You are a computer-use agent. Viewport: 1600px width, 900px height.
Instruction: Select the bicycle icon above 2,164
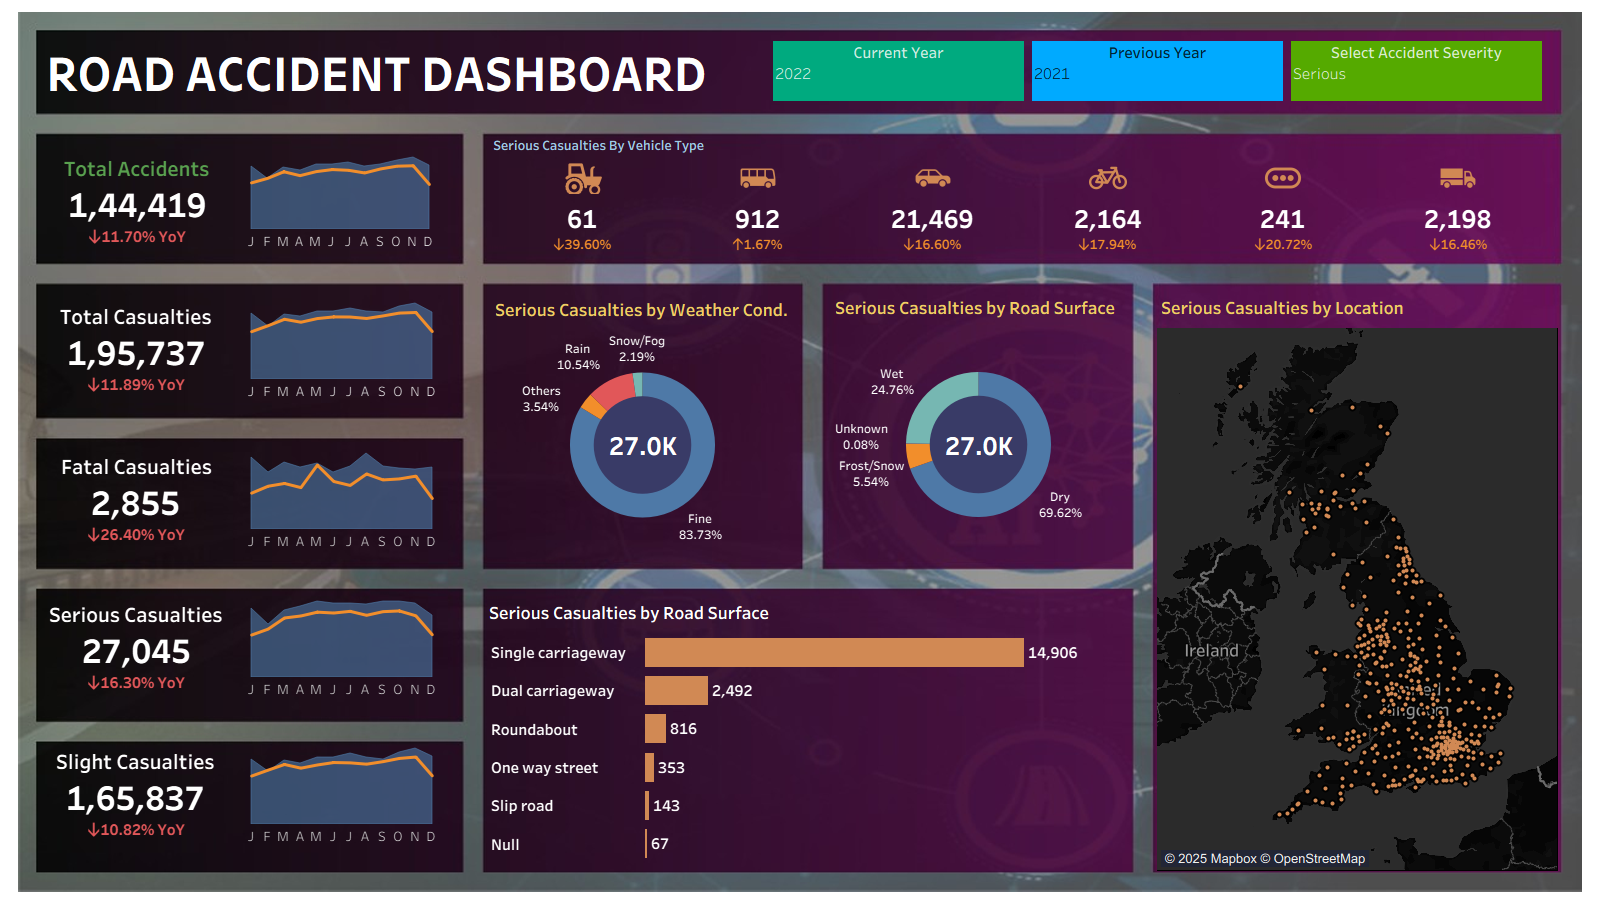click(1108, 178)
